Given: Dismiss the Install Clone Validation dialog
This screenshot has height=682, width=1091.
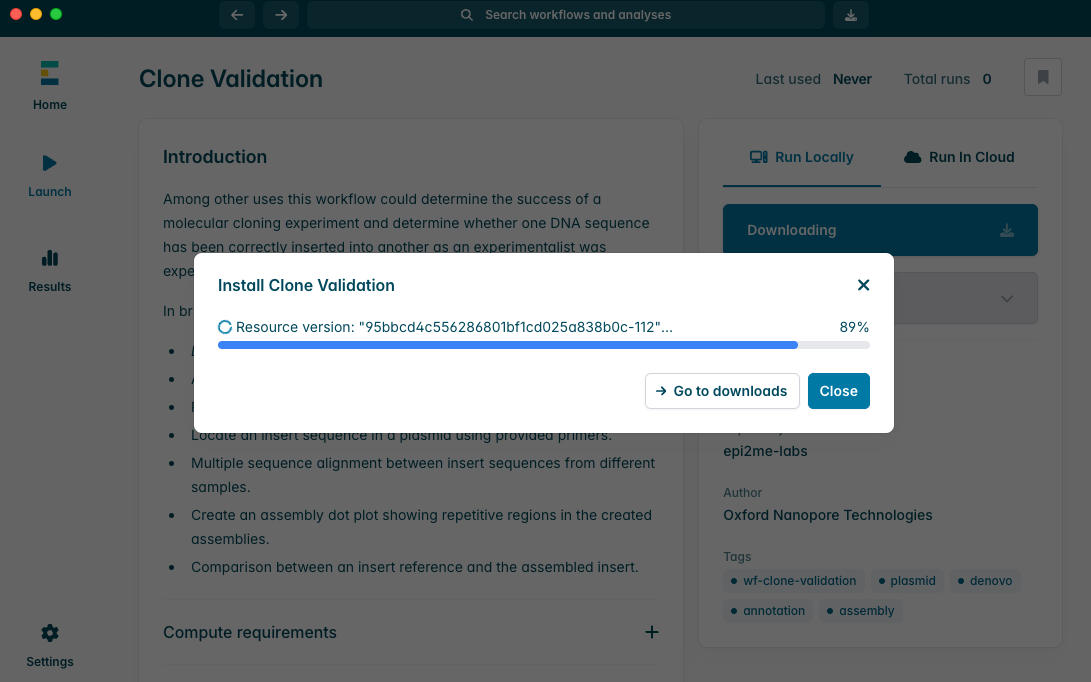Looking at the screenshot, I should [x=863, y=285].
